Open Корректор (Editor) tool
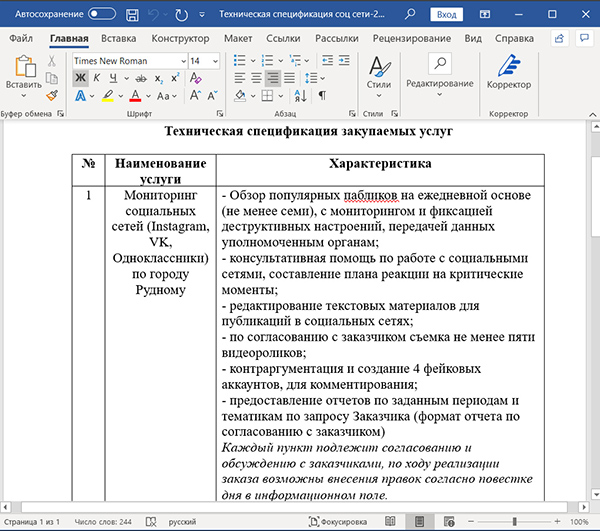Viewport: 600px width, 531px height. point(509,72)
